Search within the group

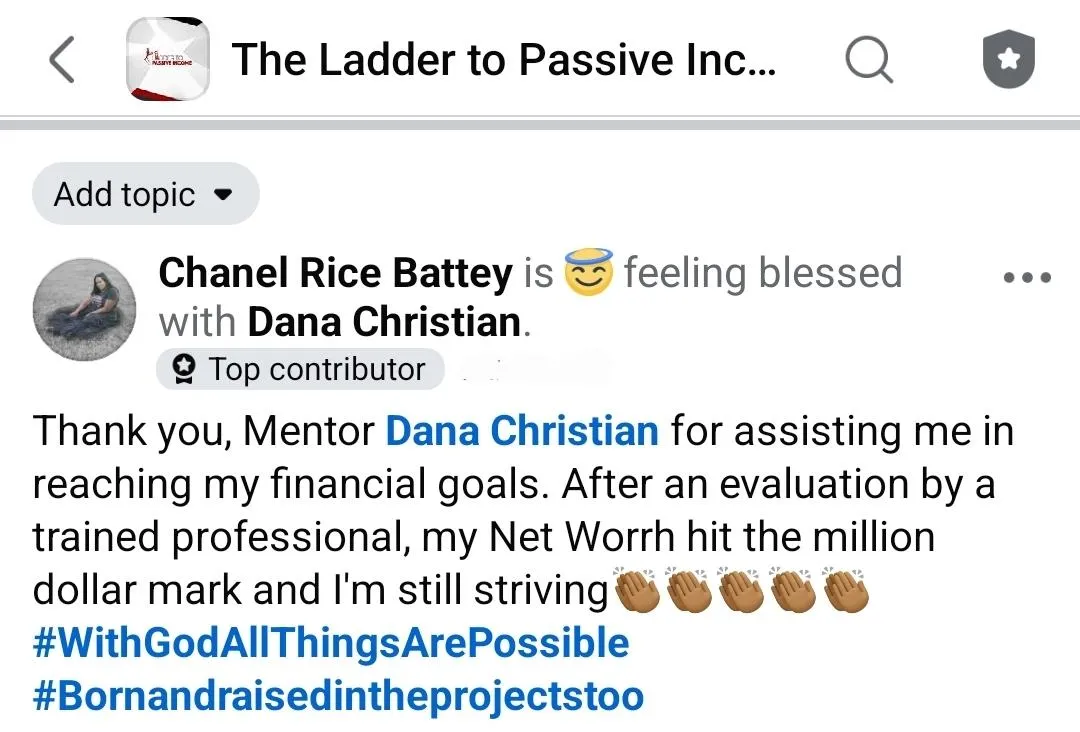[x=868, y=60]
